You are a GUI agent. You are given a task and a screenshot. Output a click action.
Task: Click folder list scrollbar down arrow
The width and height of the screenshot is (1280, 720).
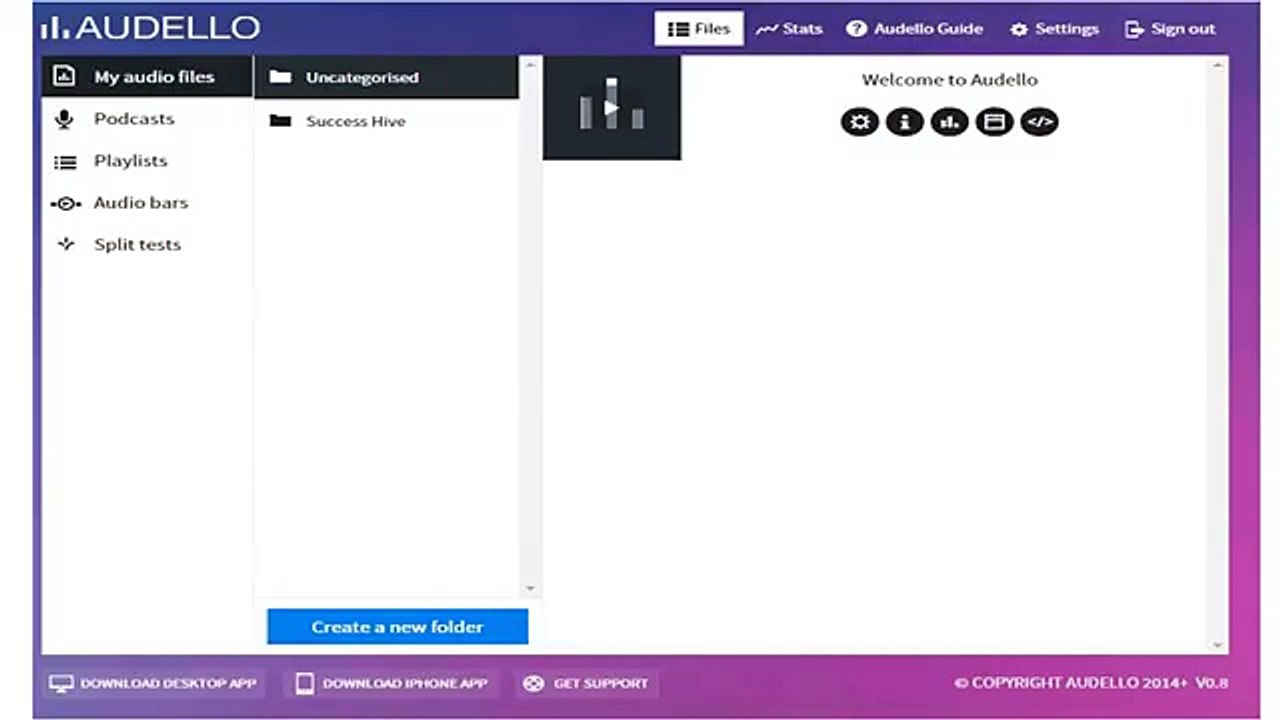(x=530, y=588)
